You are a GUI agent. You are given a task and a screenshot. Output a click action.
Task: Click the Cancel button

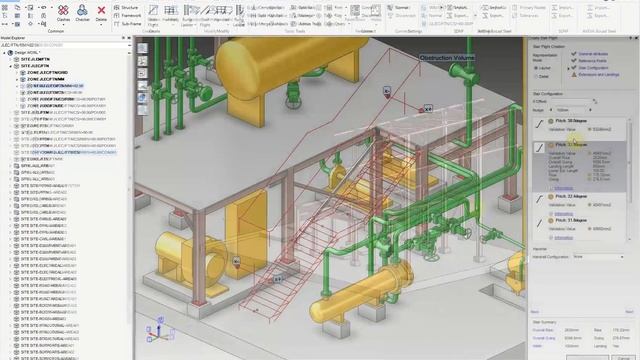(x=623, y=358)
